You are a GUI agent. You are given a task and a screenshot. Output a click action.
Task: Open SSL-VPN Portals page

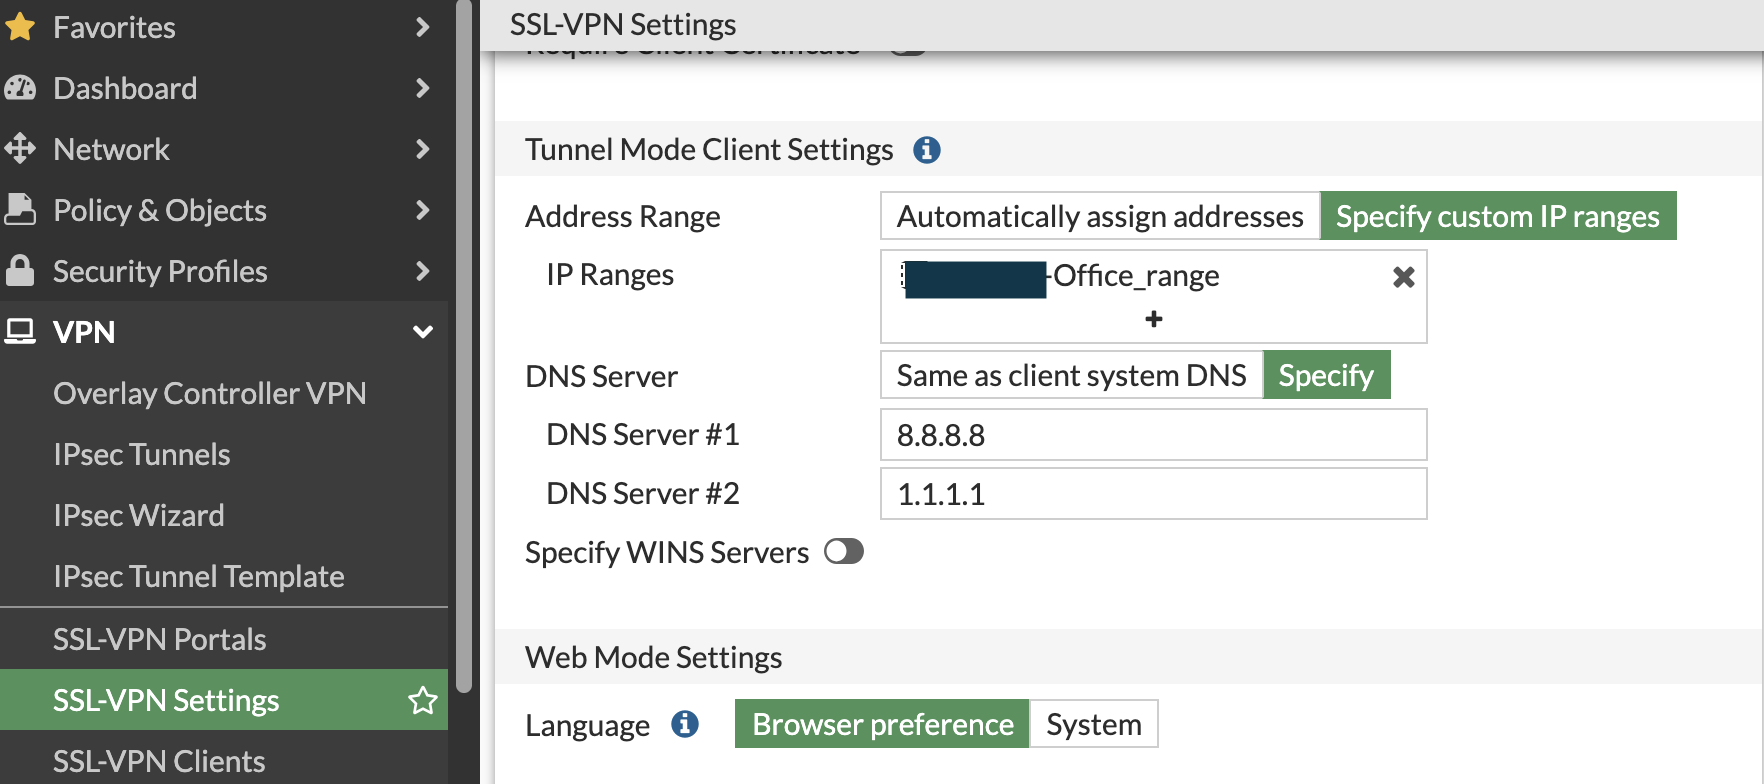(x=159, y=639)
